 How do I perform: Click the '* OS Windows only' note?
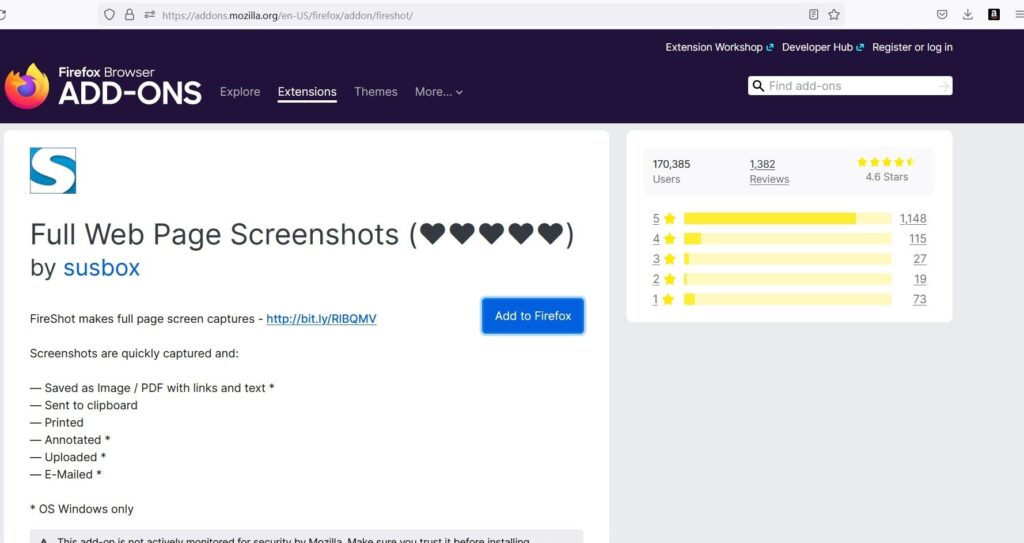click(82, 509)
